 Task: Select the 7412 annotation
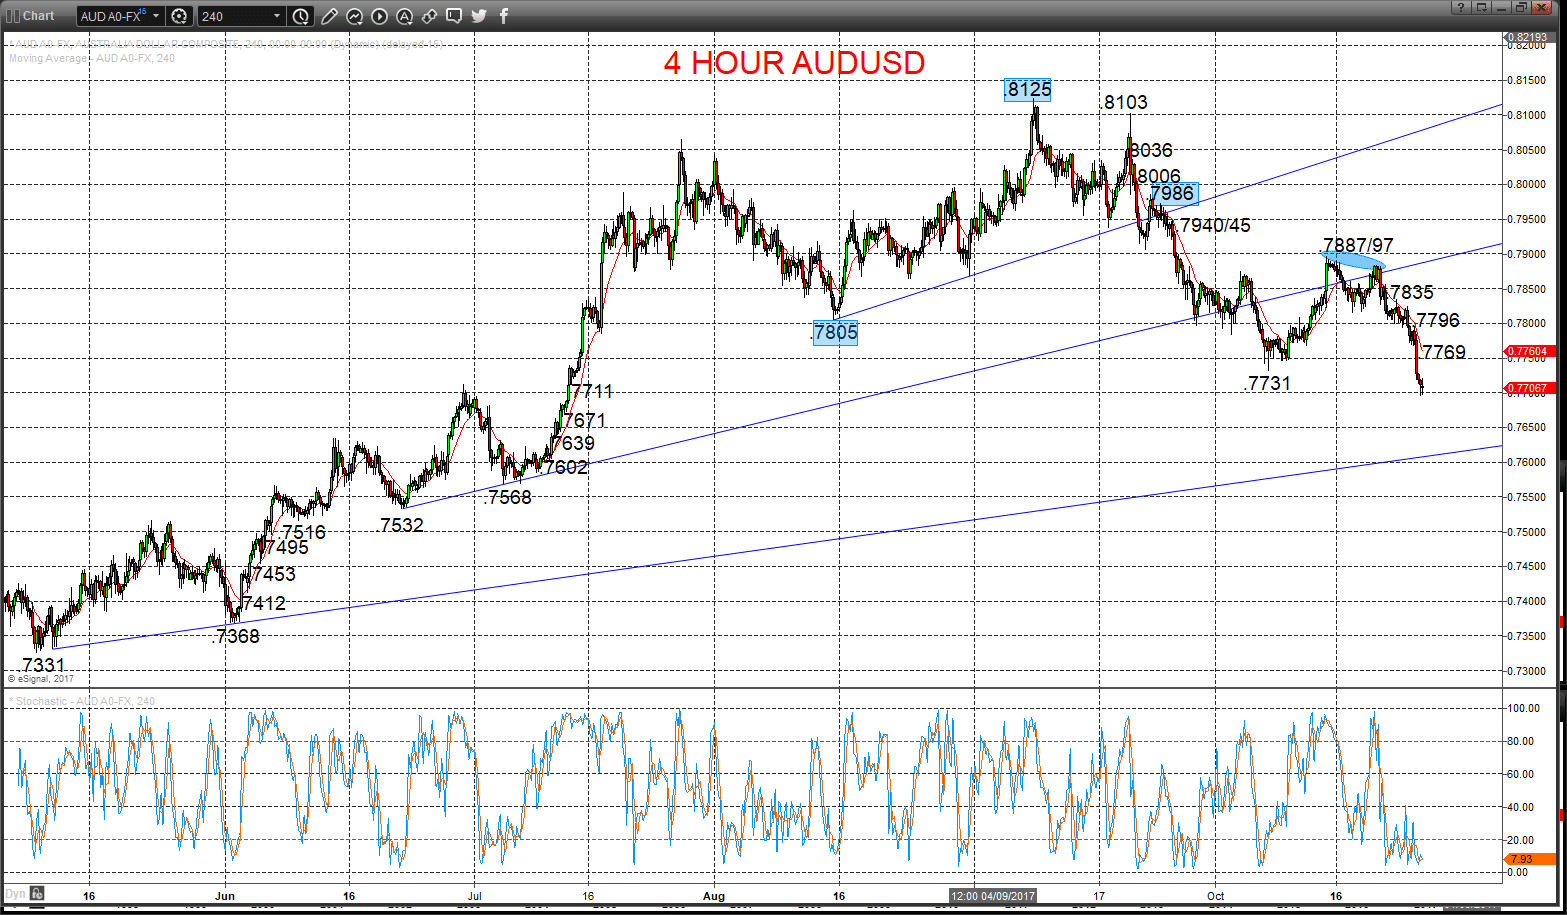click(x=264, y=603)
